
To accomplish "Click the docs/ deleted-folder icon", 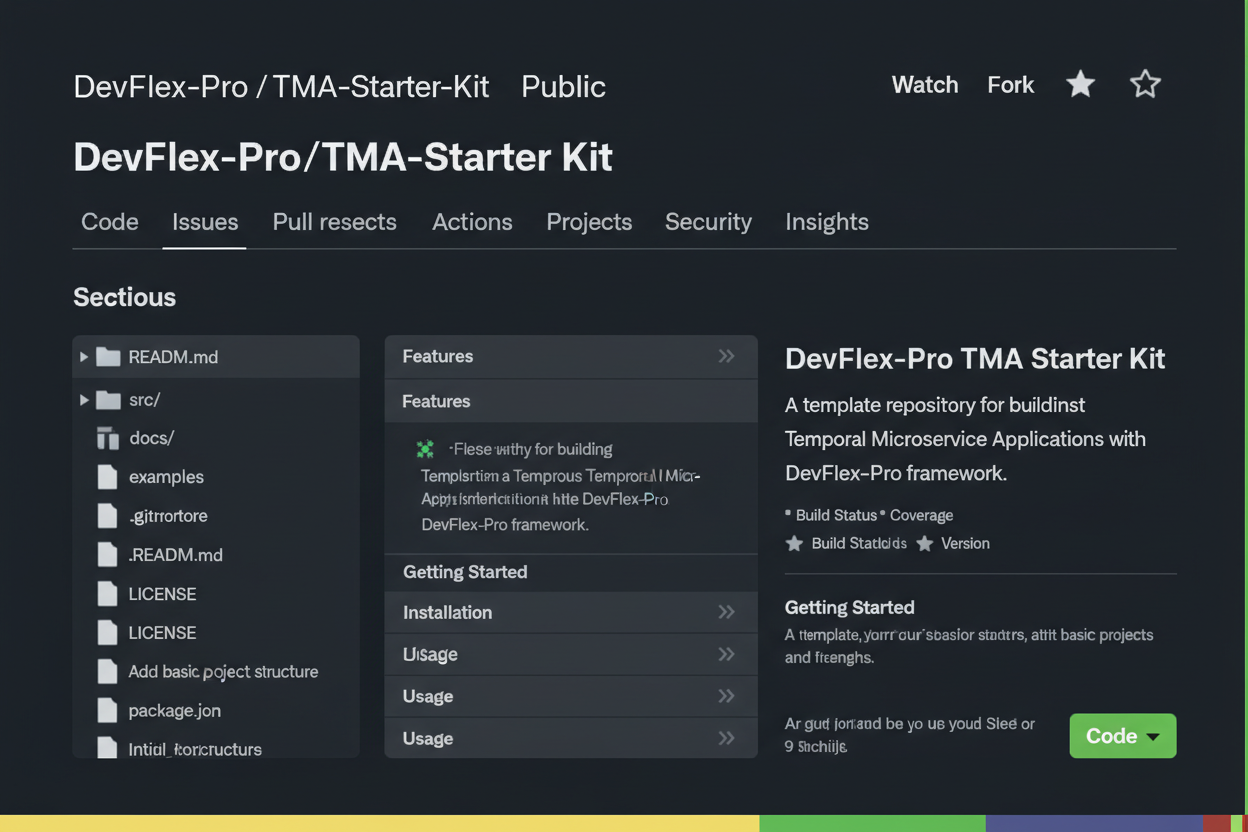I will tap(108, 438).
